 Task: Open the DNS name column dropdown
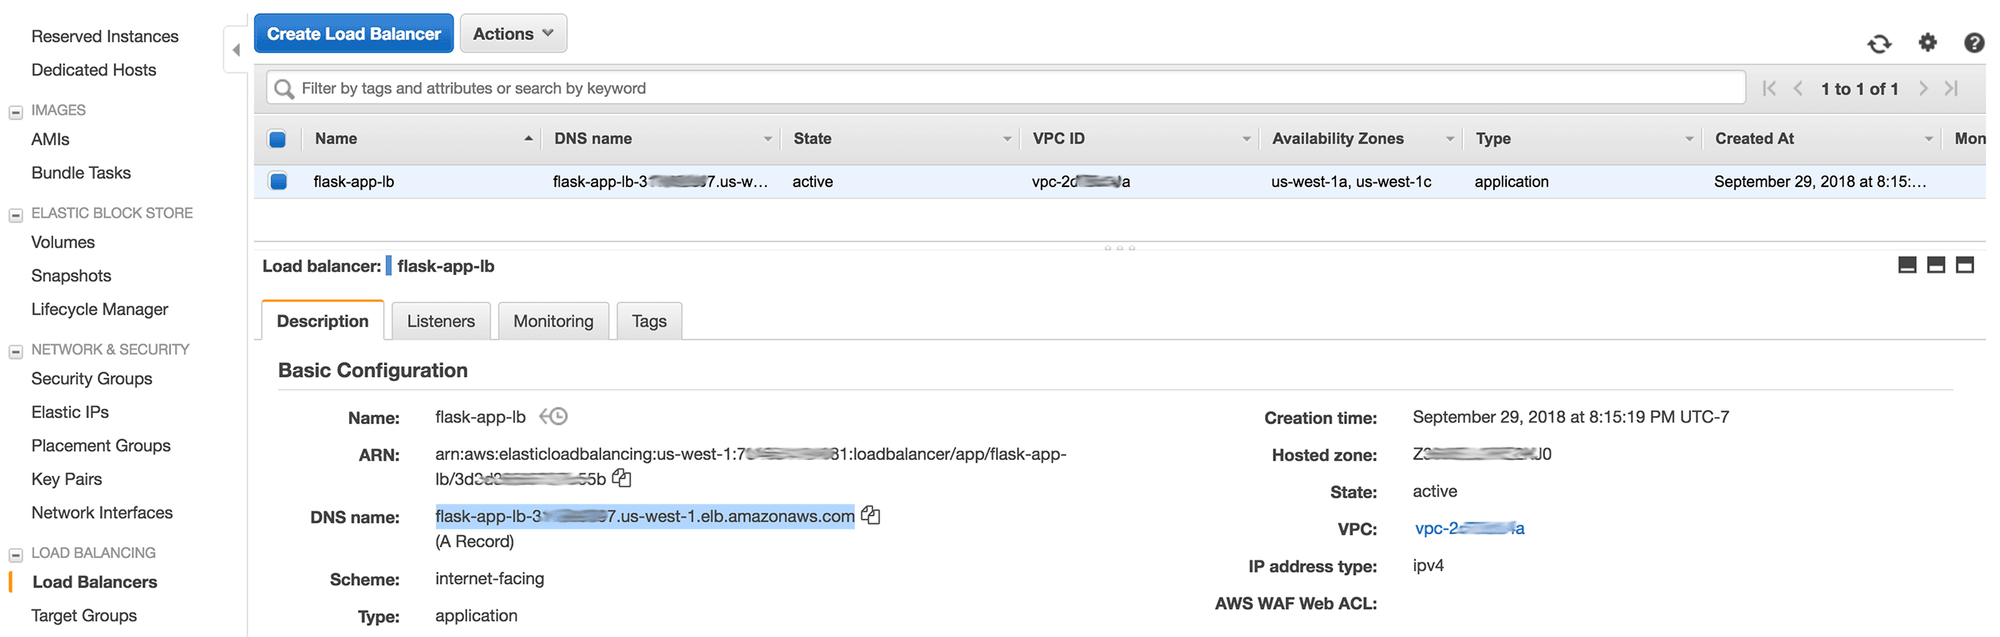pos(768,139)
